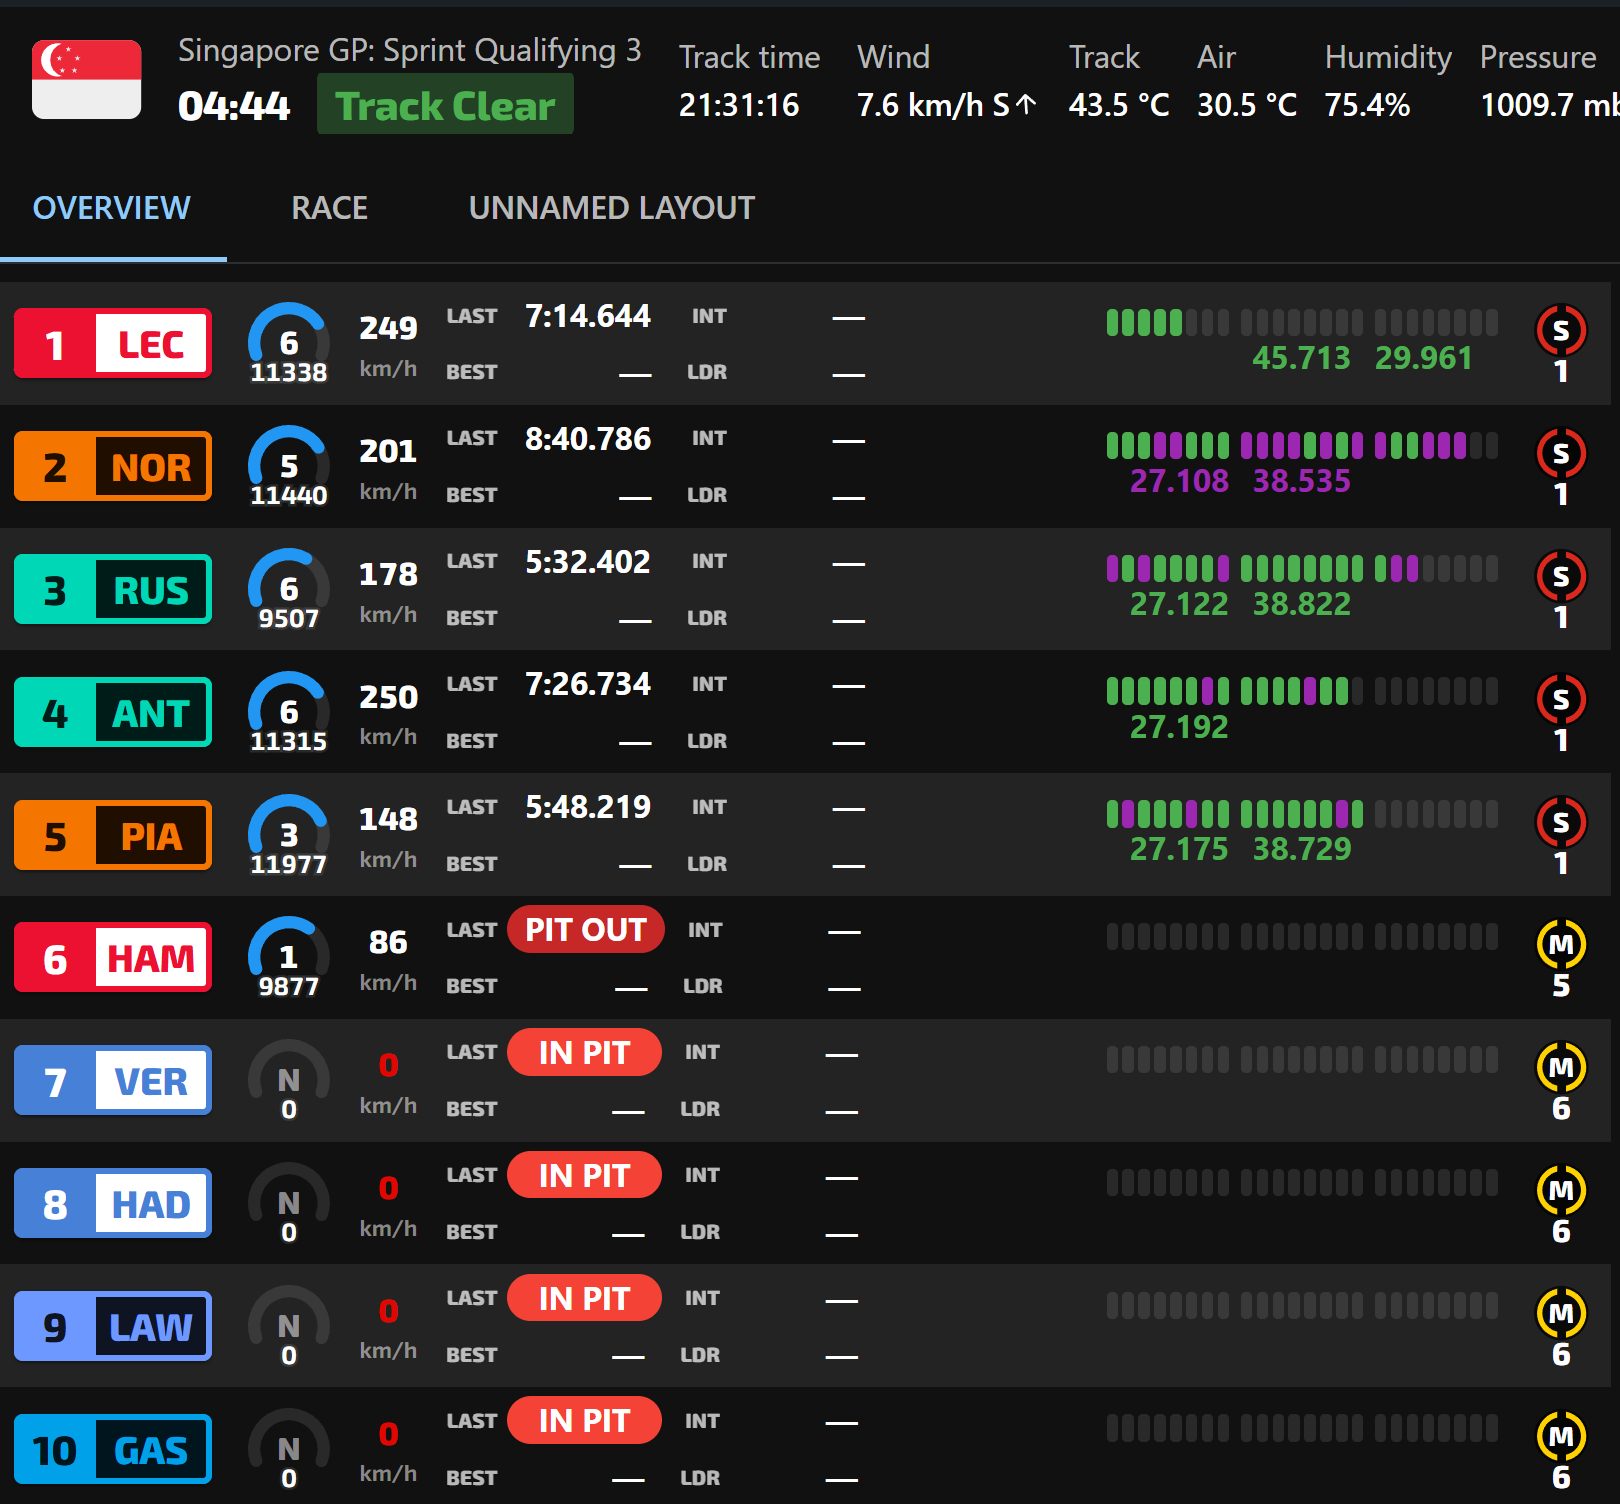This screenshot has width=1620, height=1504.
Task: Click RUS's mini-sector progress bars
Action: pyautogui.click(x=1302, y=568)
